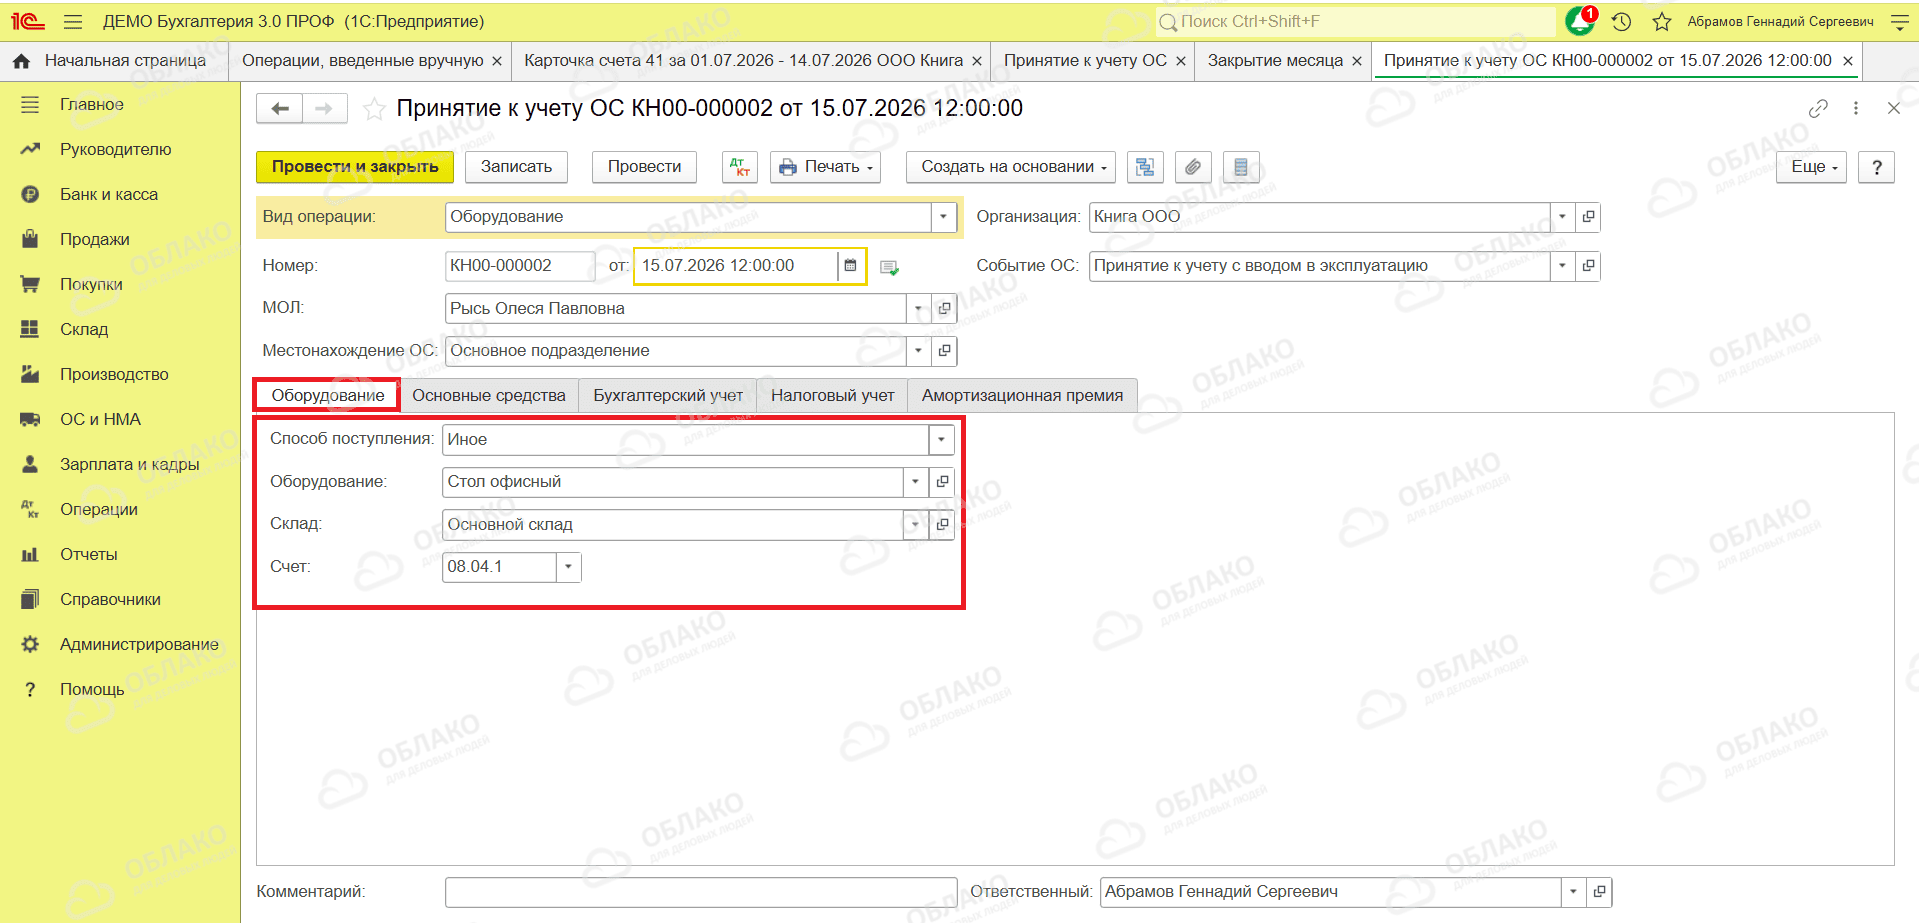The image size is (1919, 923).
Task: Navigate forward with the right arrow
Action: click(324, 108)
